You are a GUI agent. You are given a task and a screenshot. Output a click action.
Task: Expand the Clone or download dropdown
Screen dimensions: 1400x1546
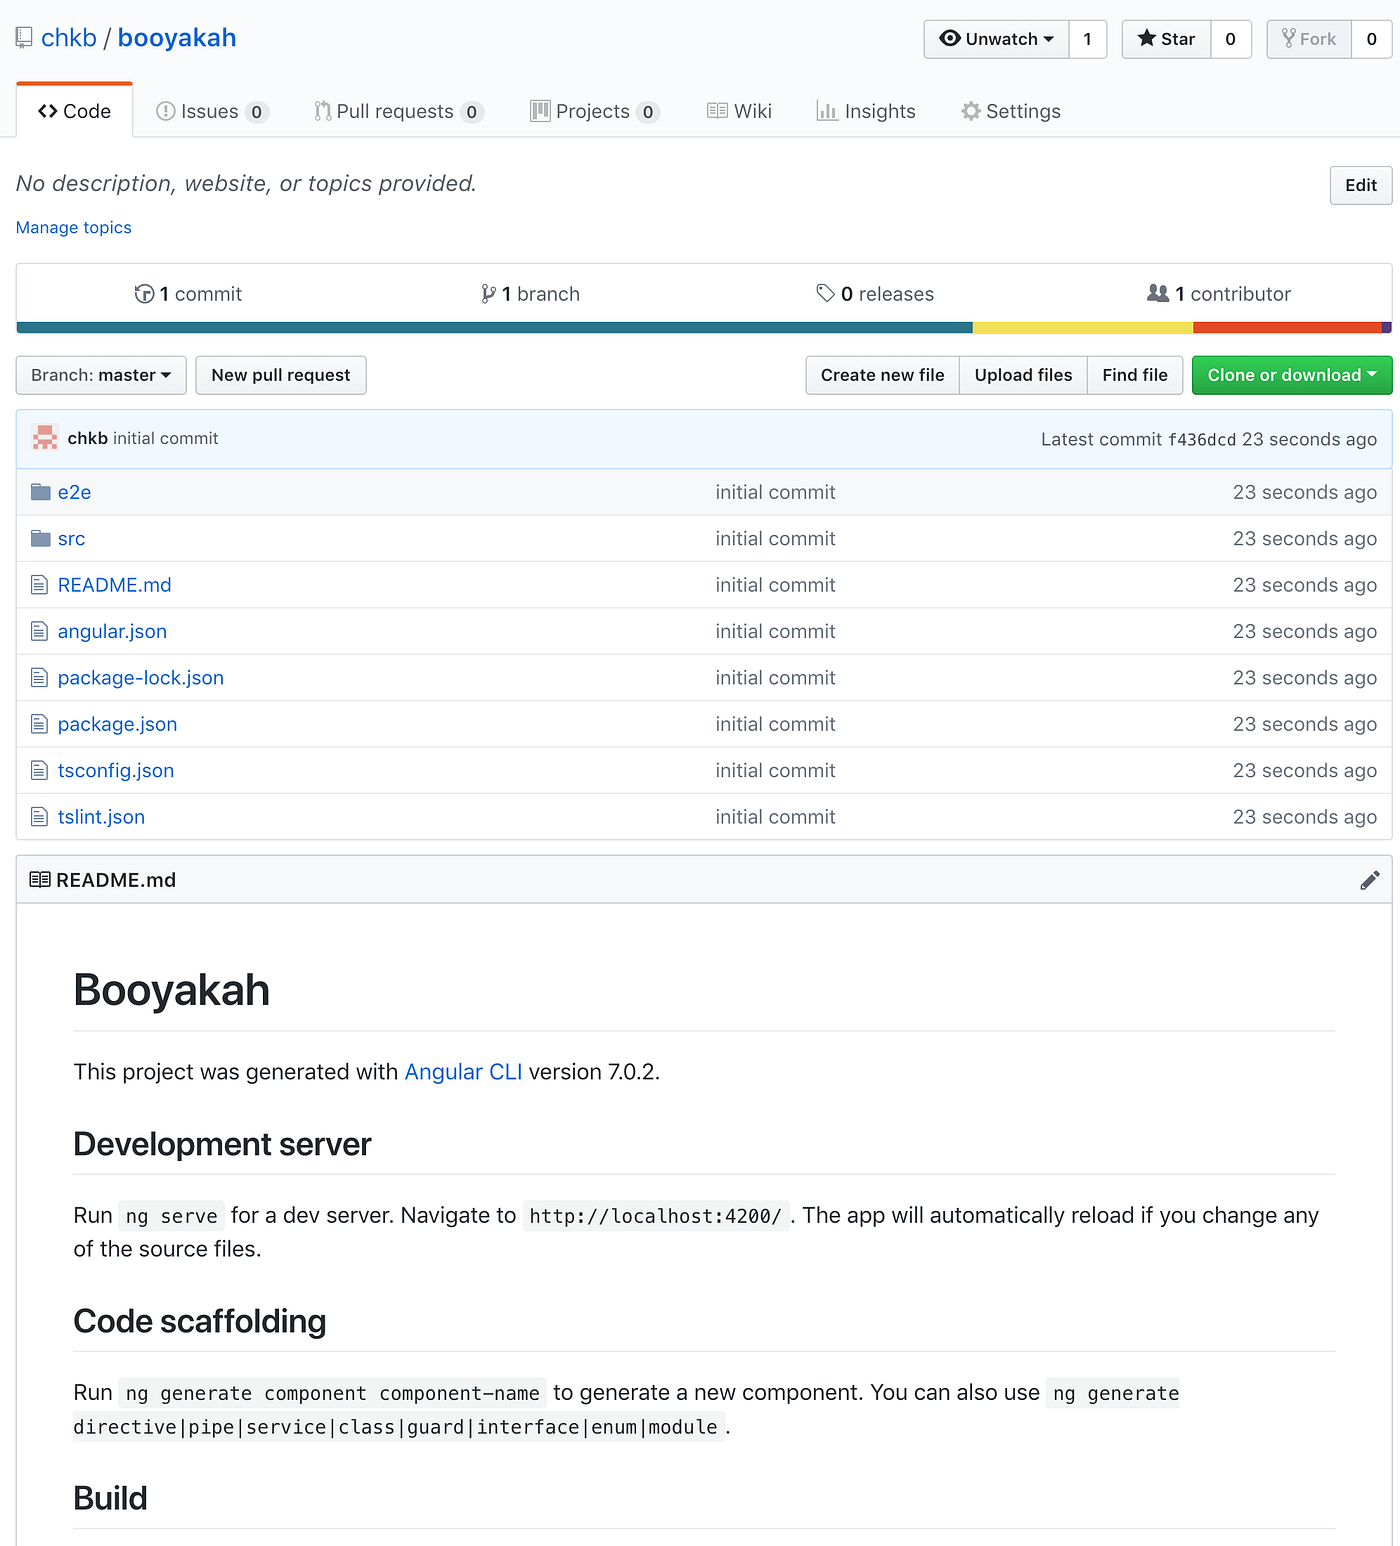(1291, 375)
